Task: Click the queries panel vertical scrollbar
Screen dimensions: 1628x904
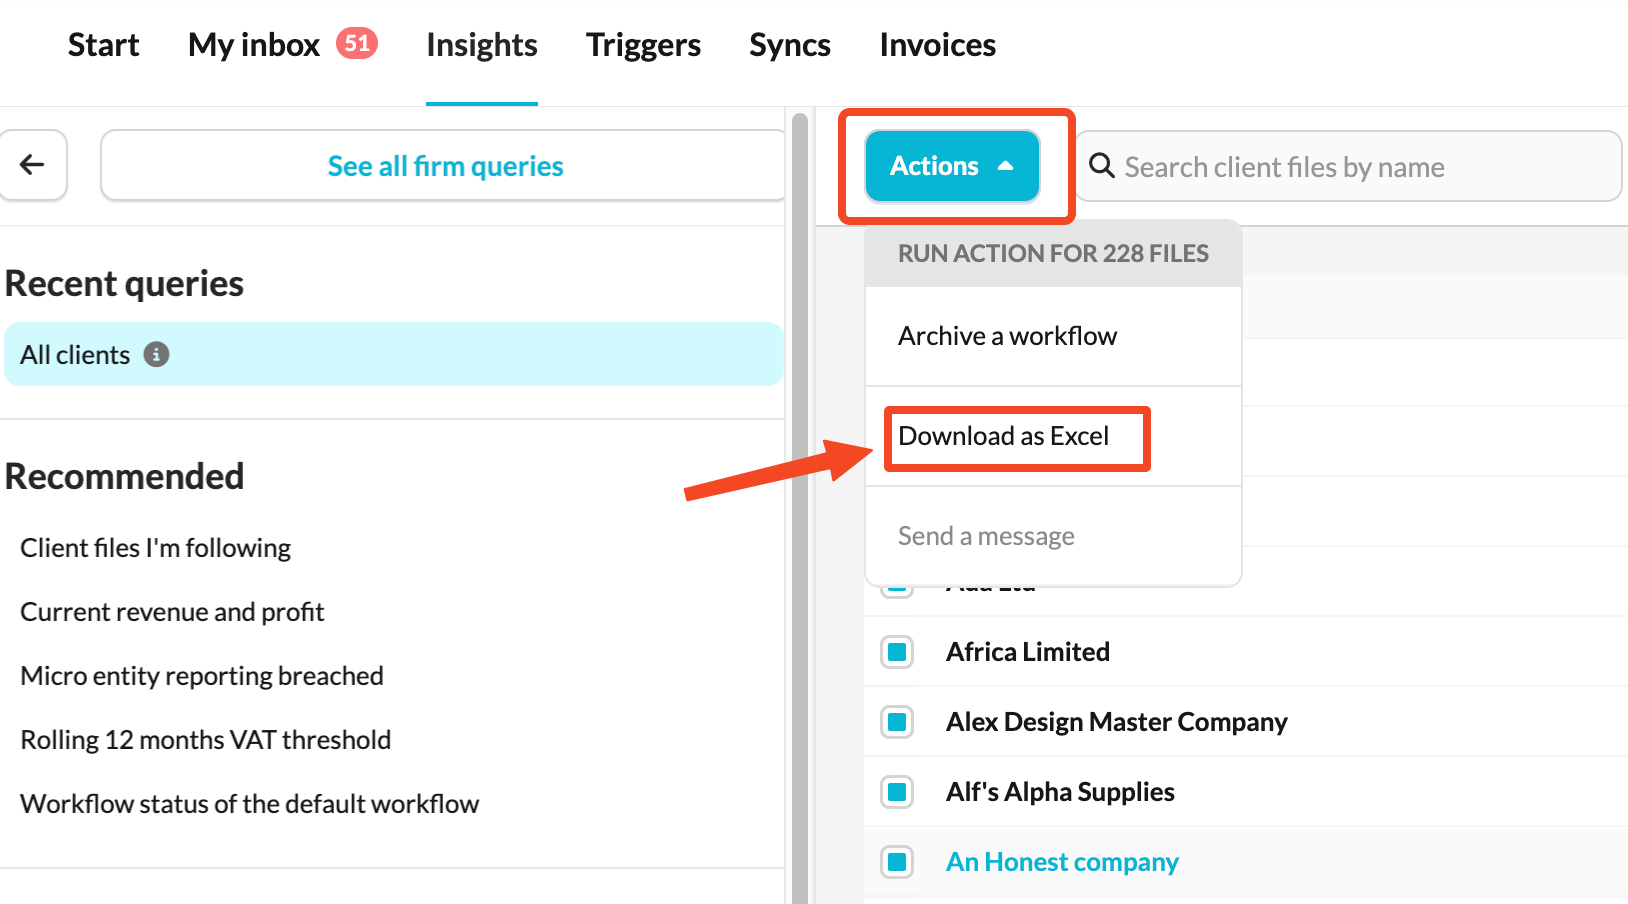Action: pyautogui.click(x=799, y=500)
